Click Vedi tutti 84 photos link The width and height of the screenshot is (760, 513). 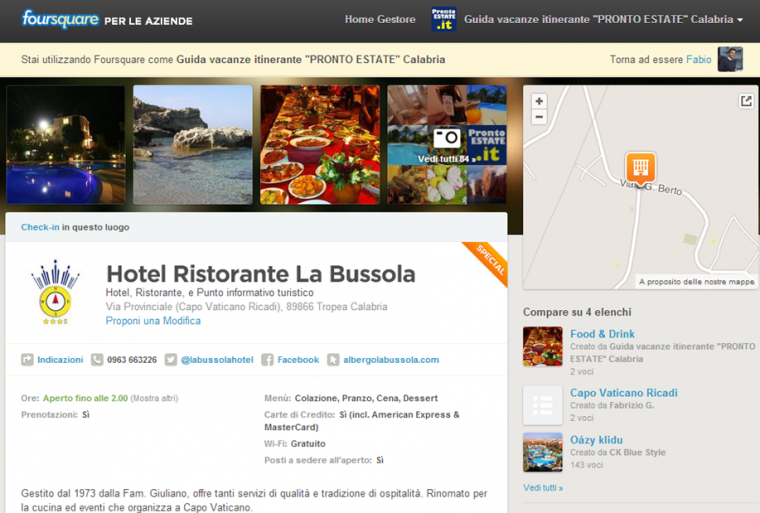tap(446, 159)
